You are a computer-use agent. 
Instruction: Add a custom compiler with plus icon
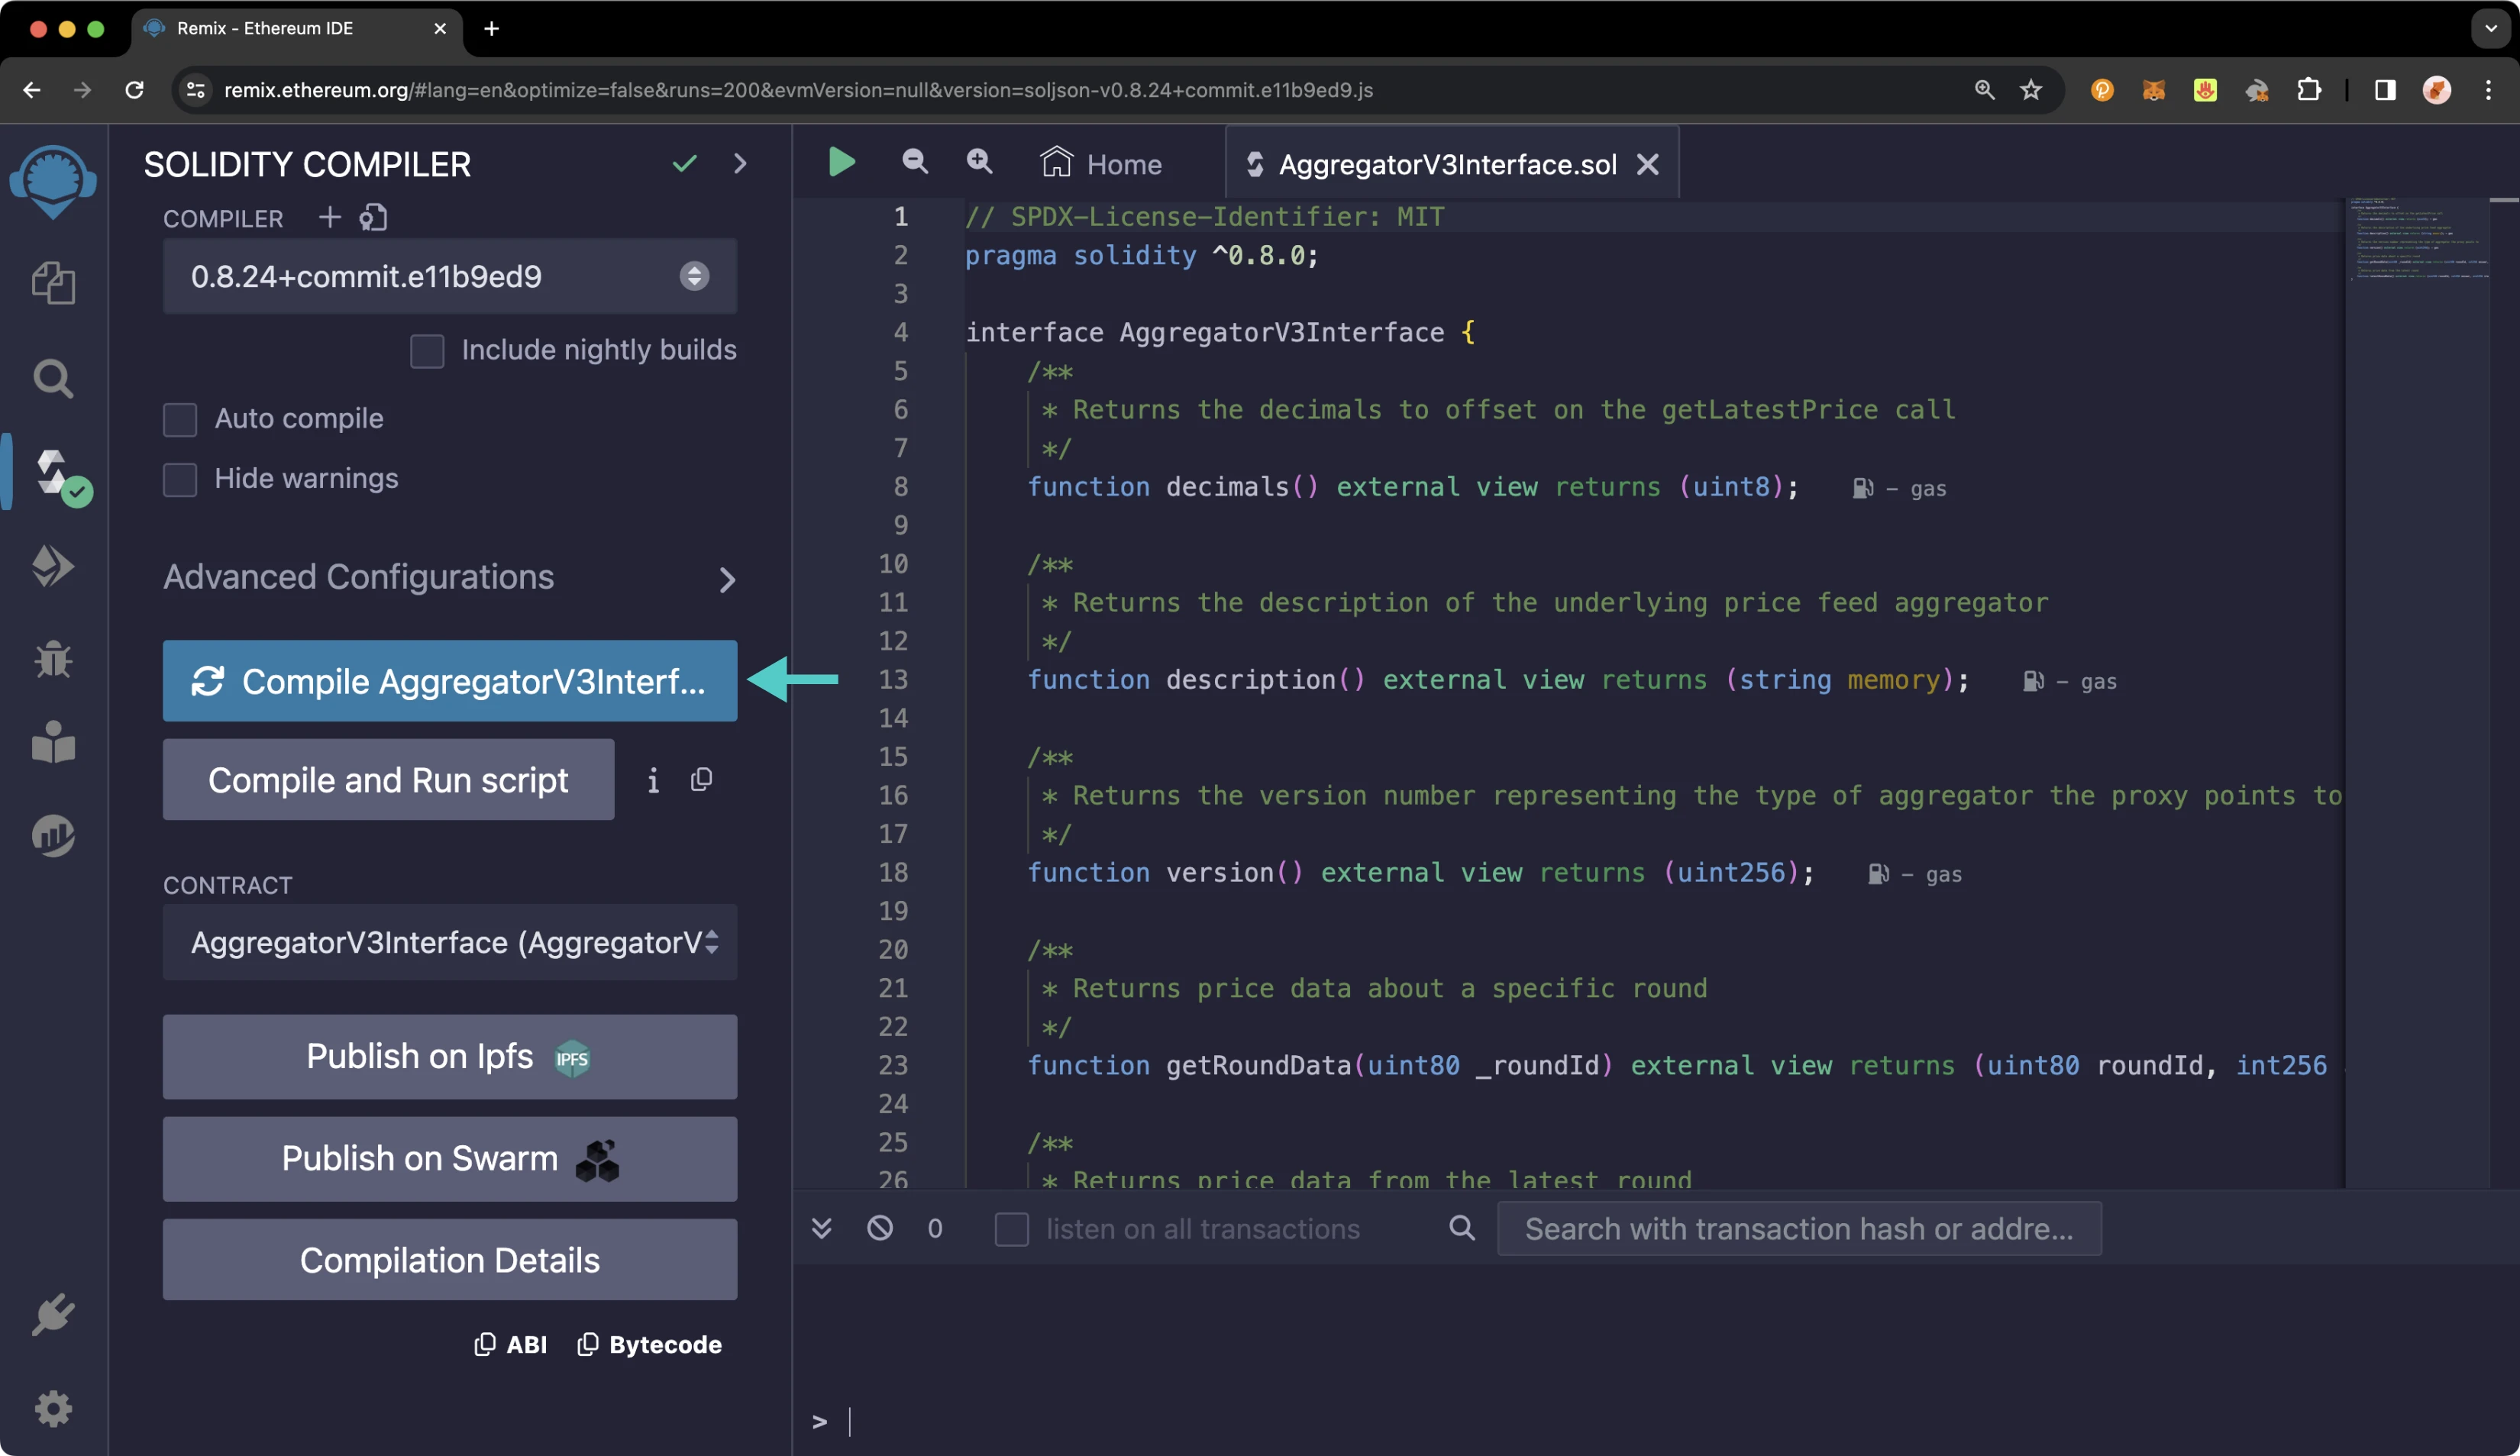pyautogui.click(x=329, y=217)
